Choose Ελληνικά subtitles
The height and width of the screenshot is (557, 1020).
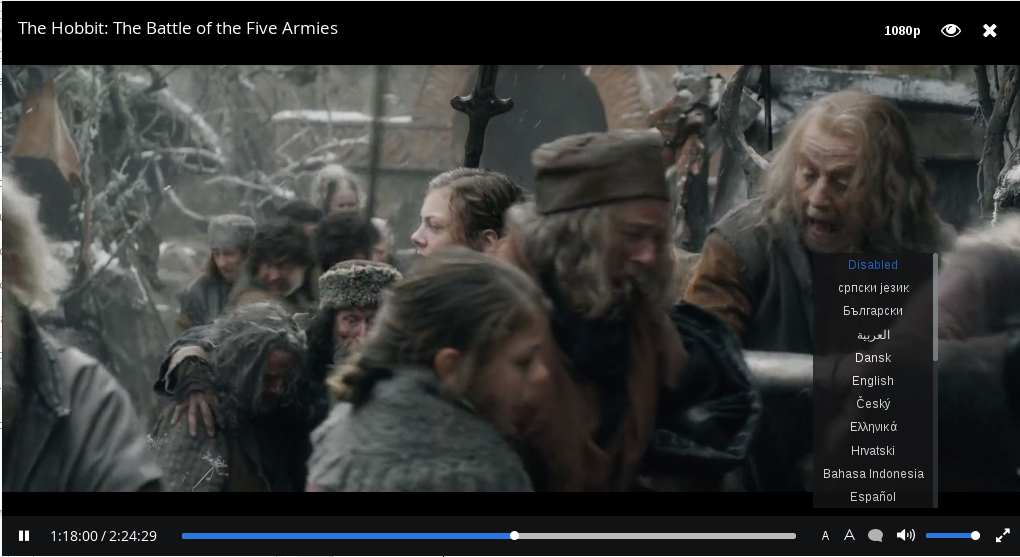pos(872,427)
